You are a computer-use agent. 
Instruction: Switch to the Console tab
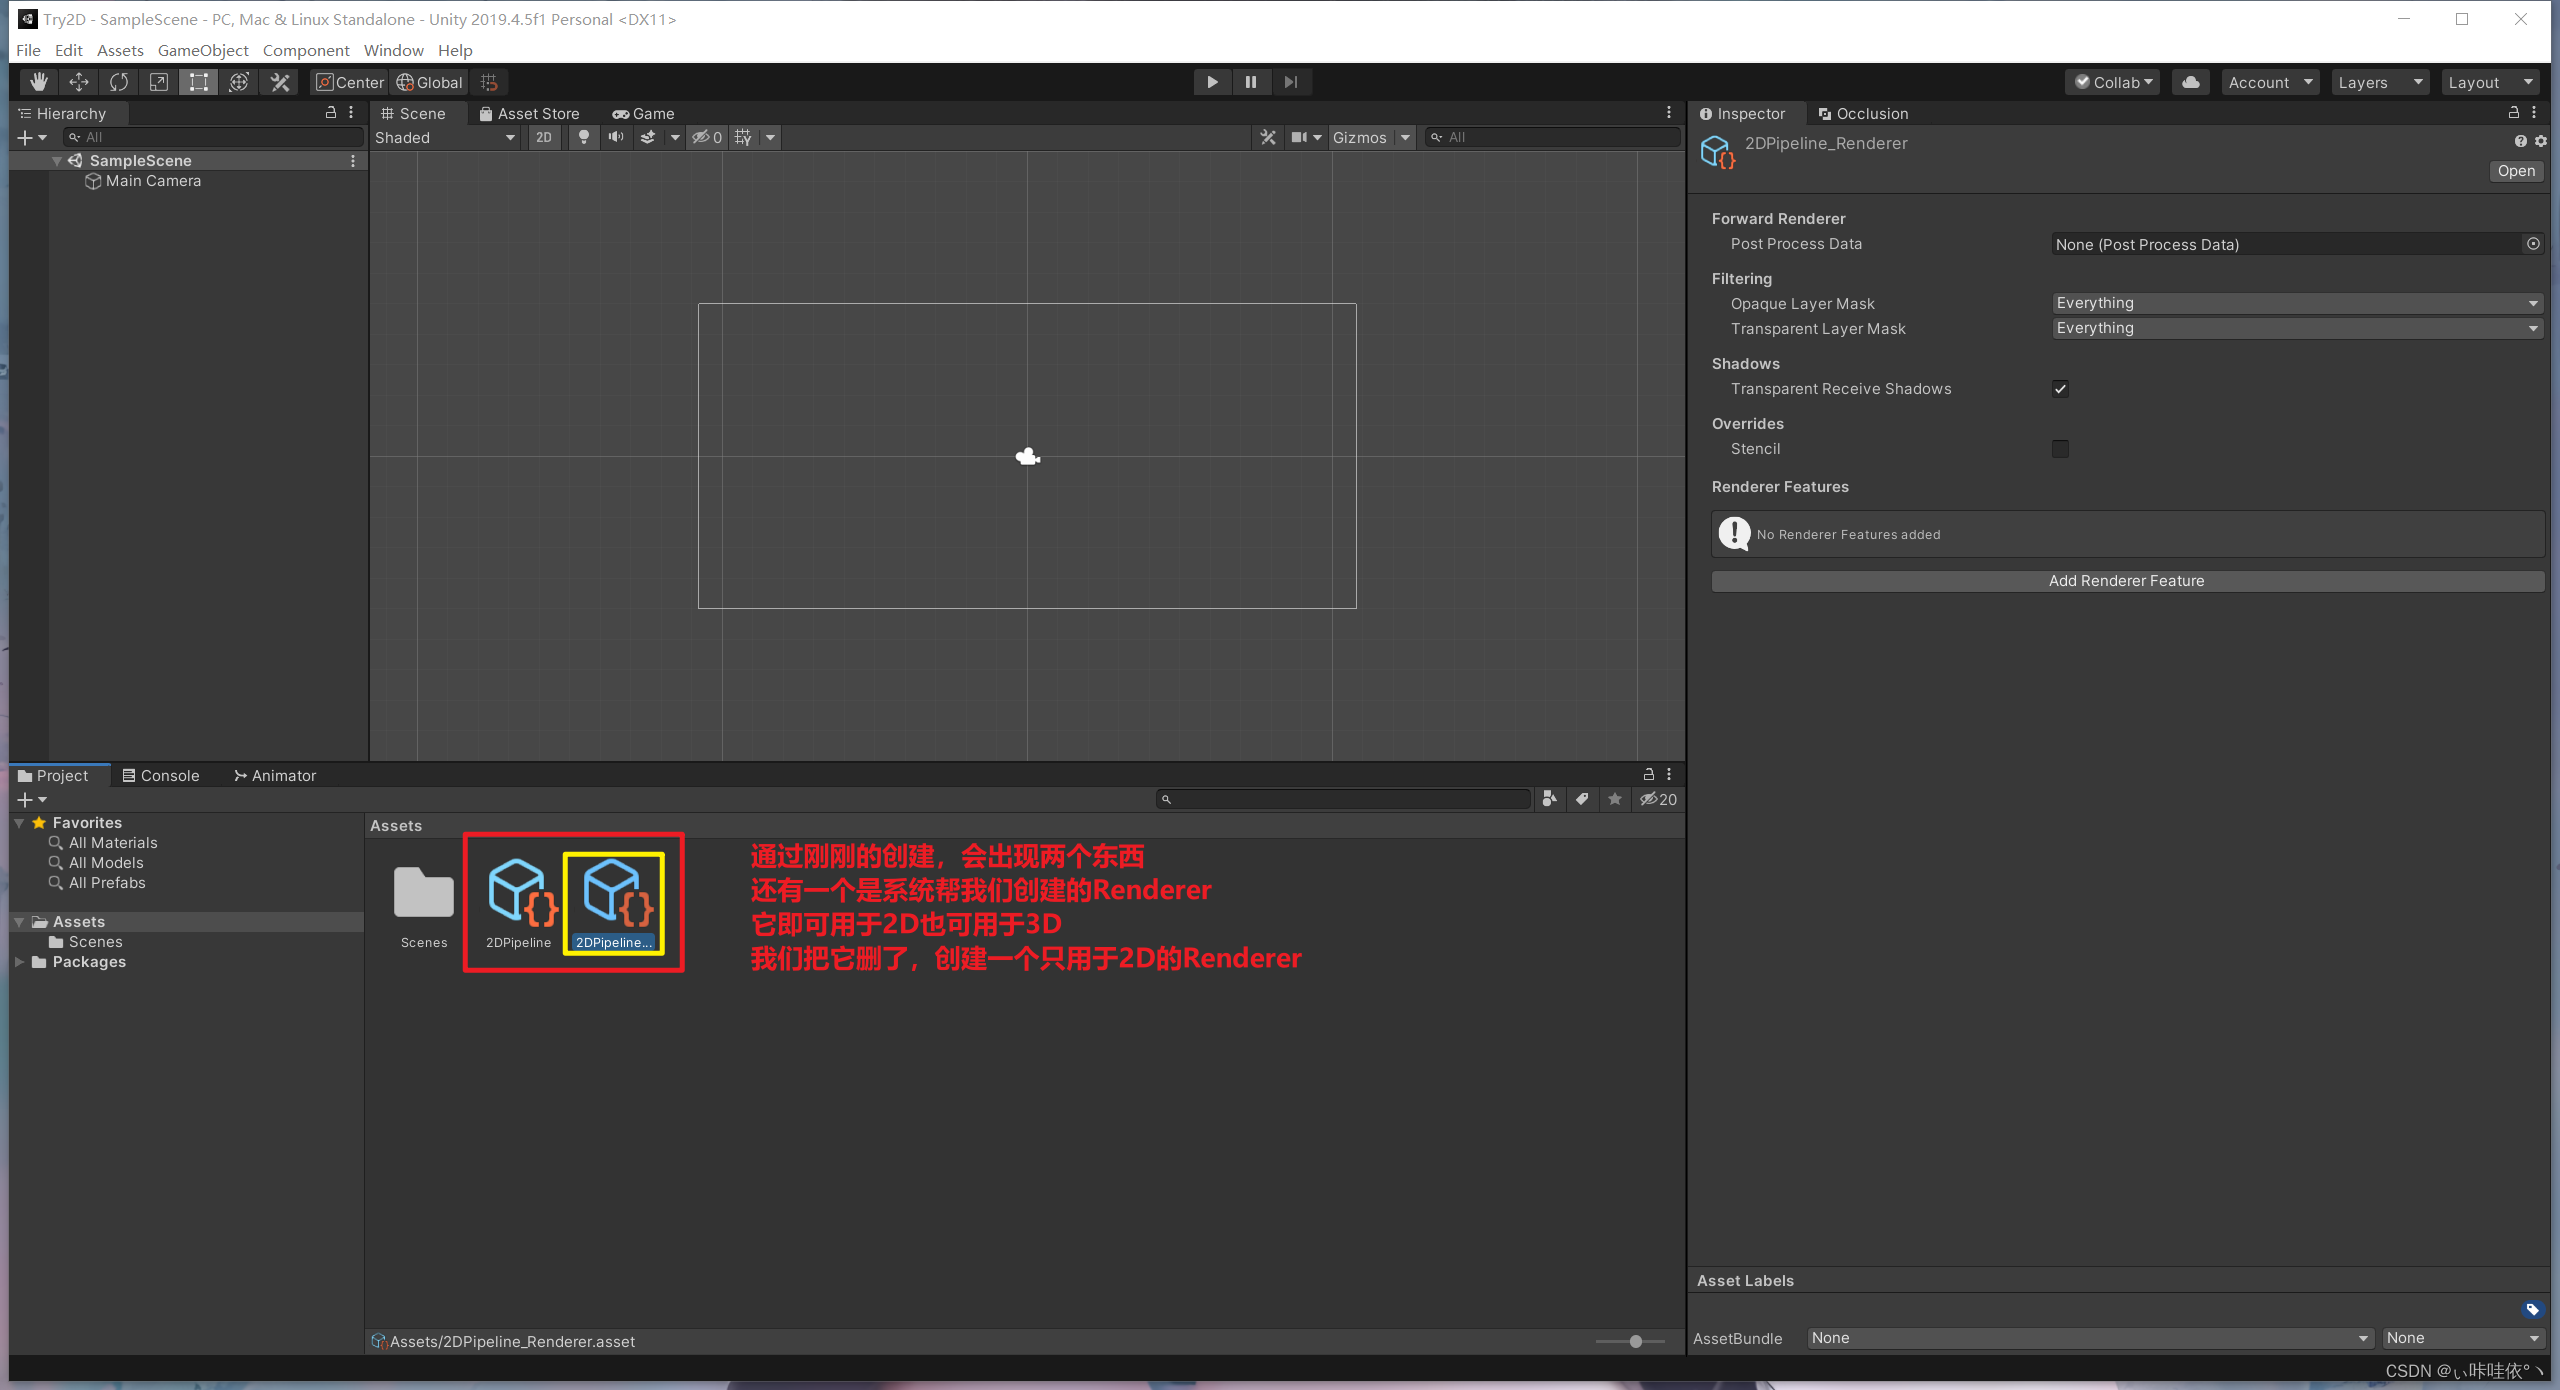coord(161,775)
